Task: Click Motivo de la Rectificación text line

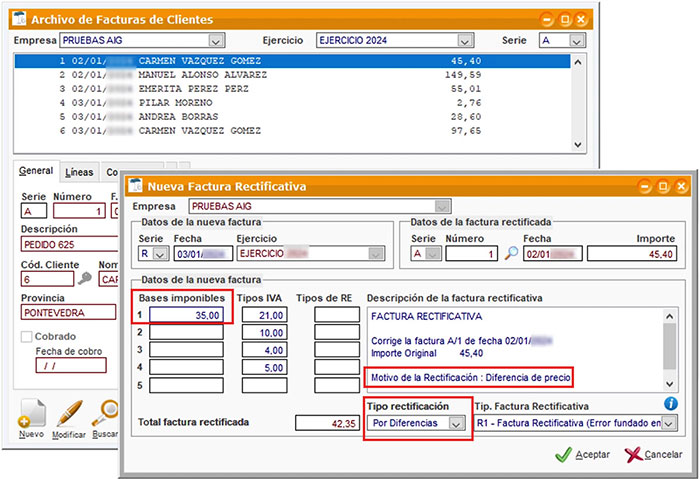Action: pos(471,377)
